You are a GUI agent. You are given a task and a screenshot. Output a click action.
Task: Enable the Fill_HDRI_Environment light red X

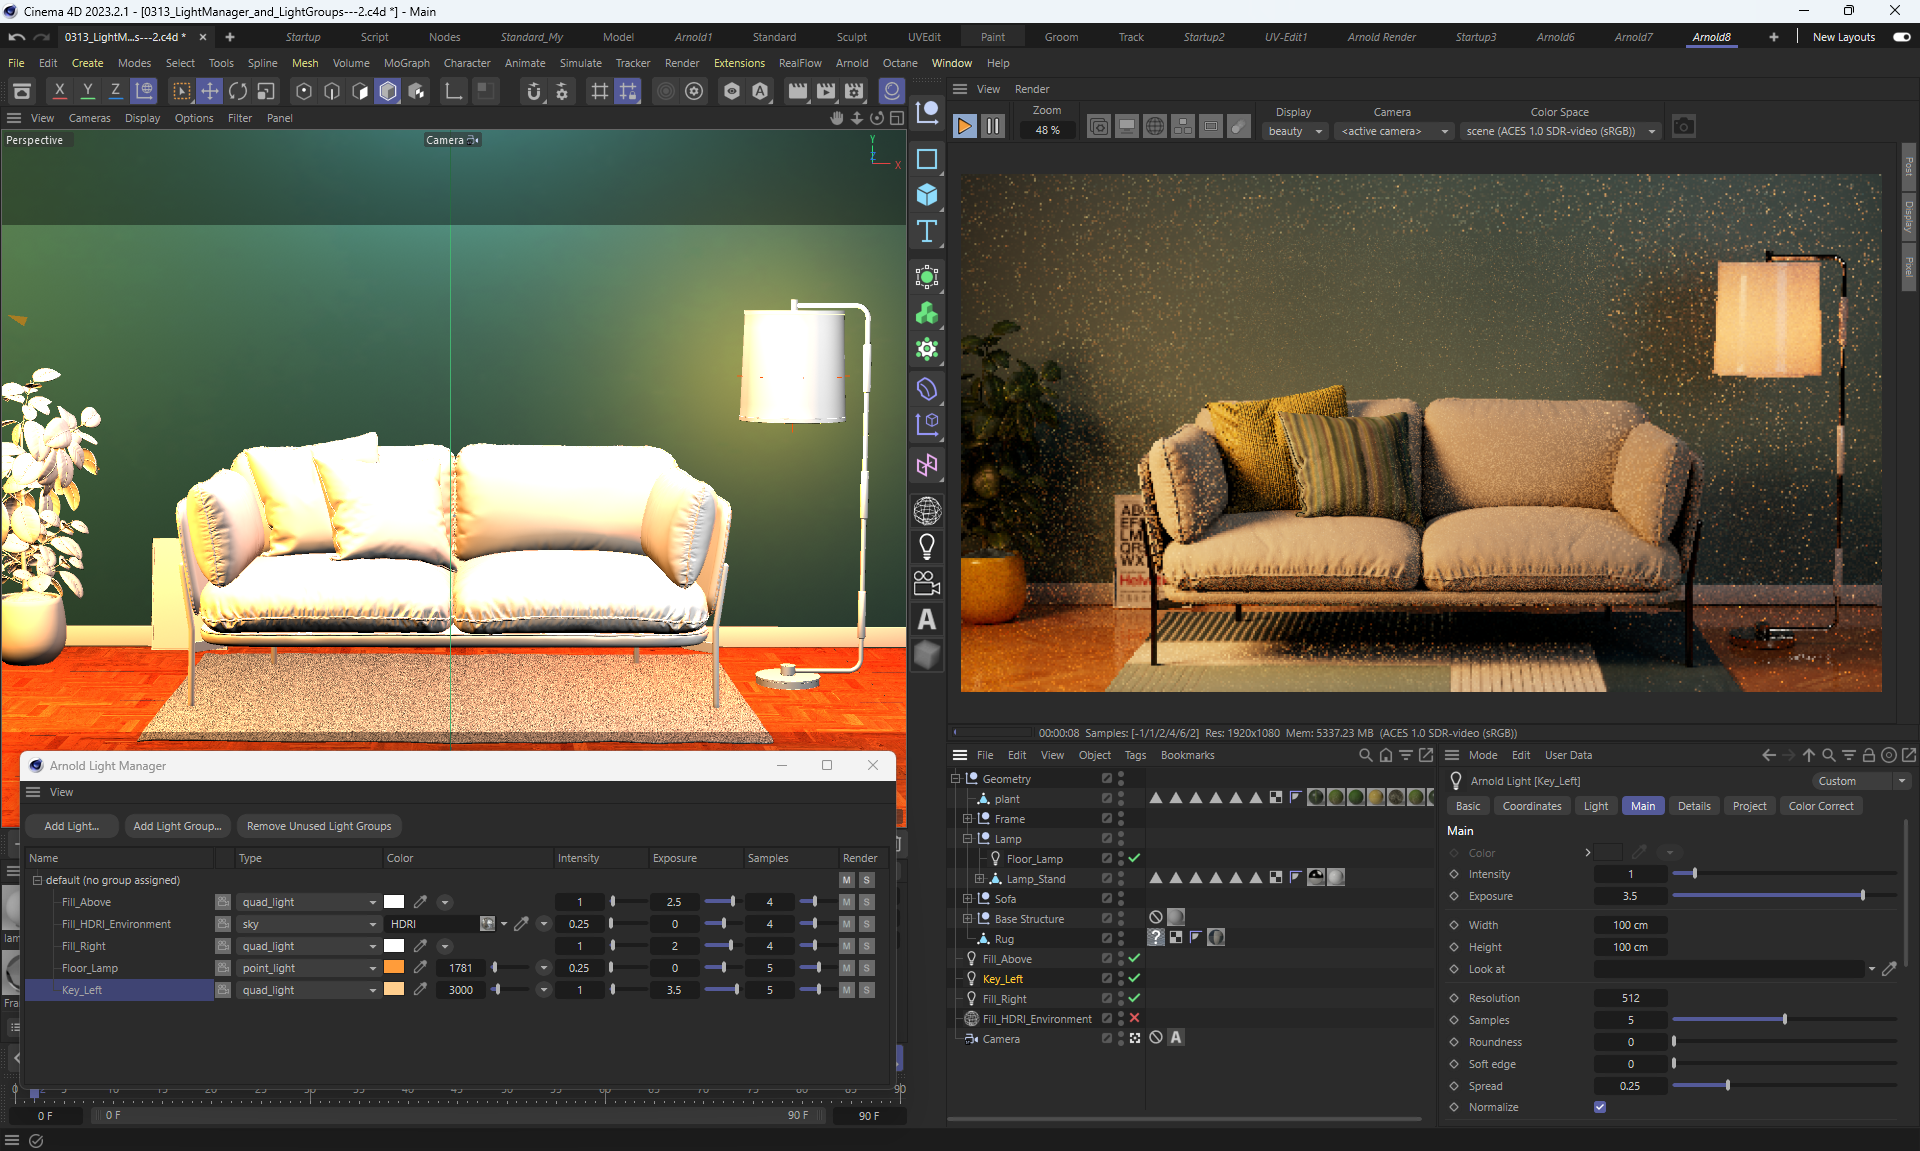point(1134,1018)
